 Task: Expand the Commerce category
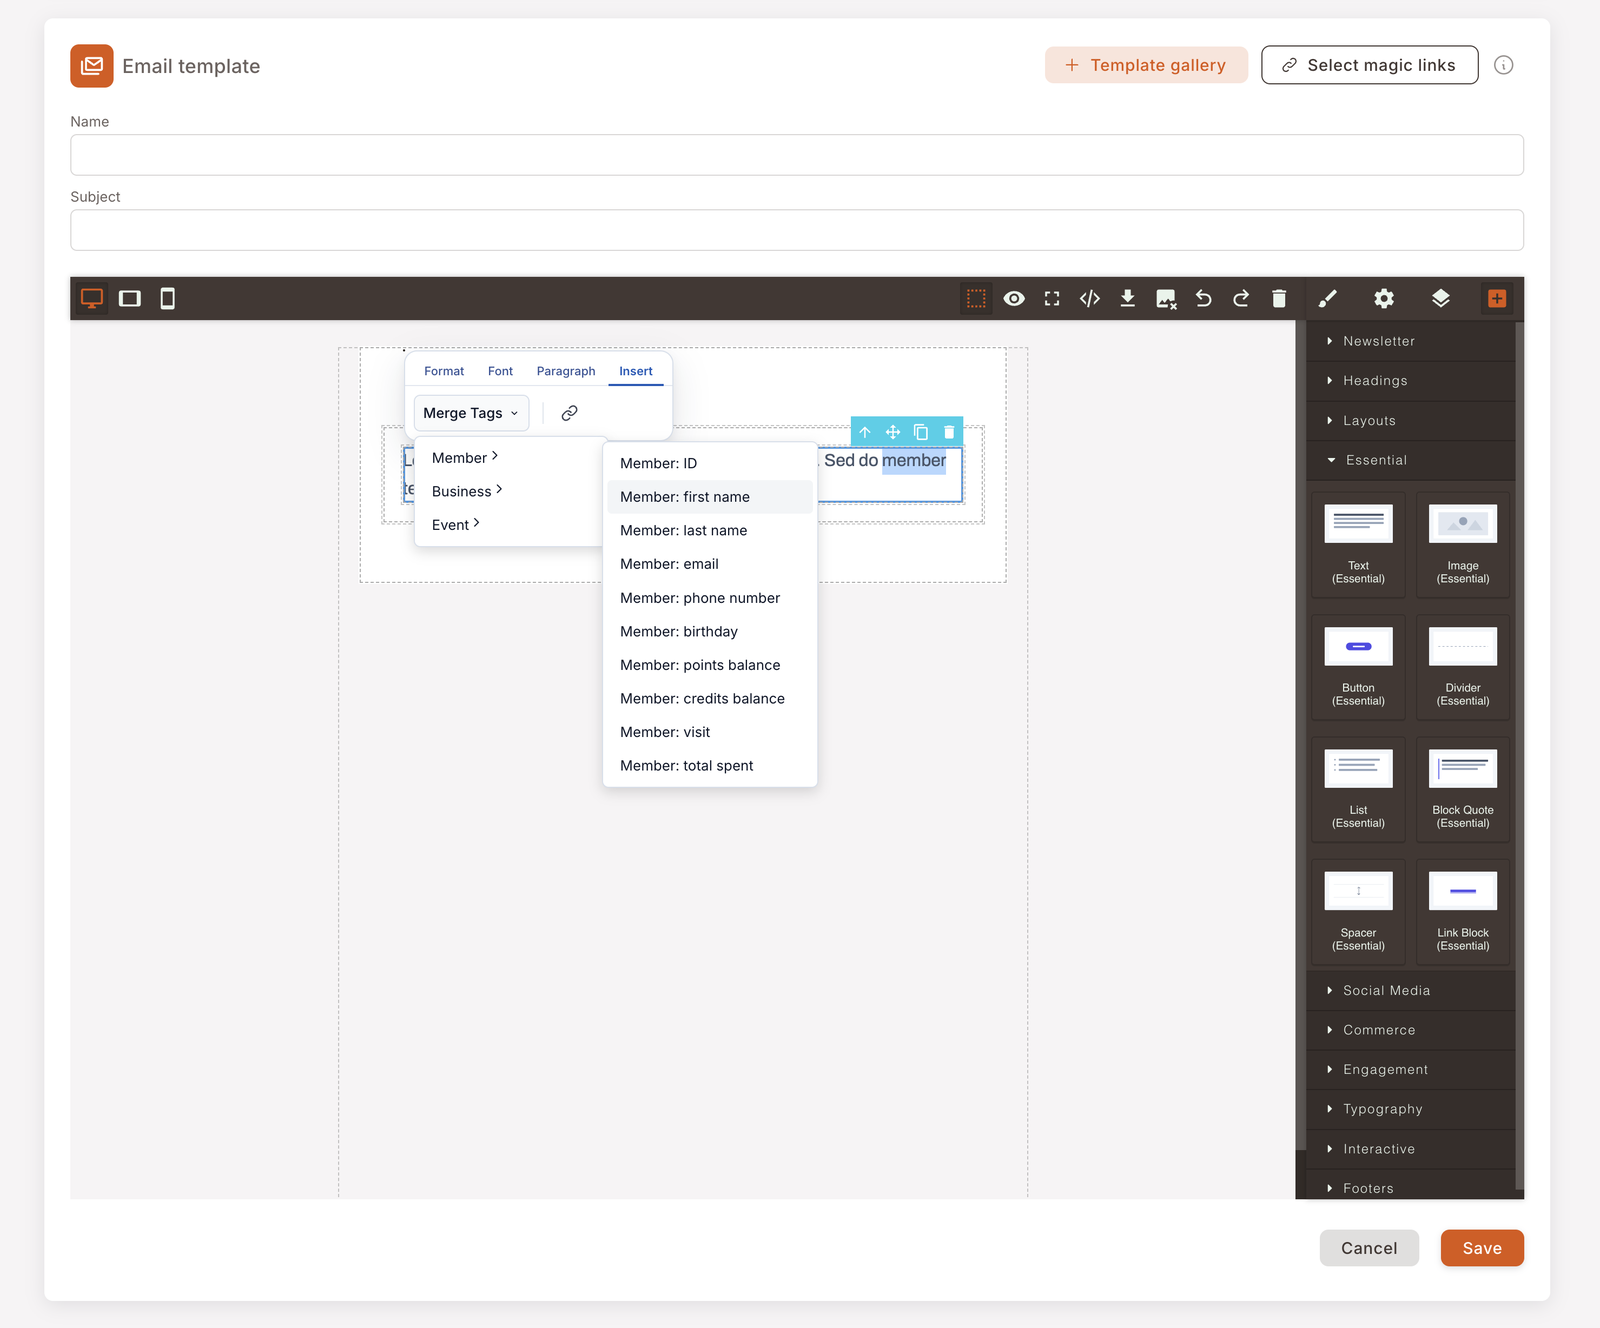click(x=1410, y=1030)
